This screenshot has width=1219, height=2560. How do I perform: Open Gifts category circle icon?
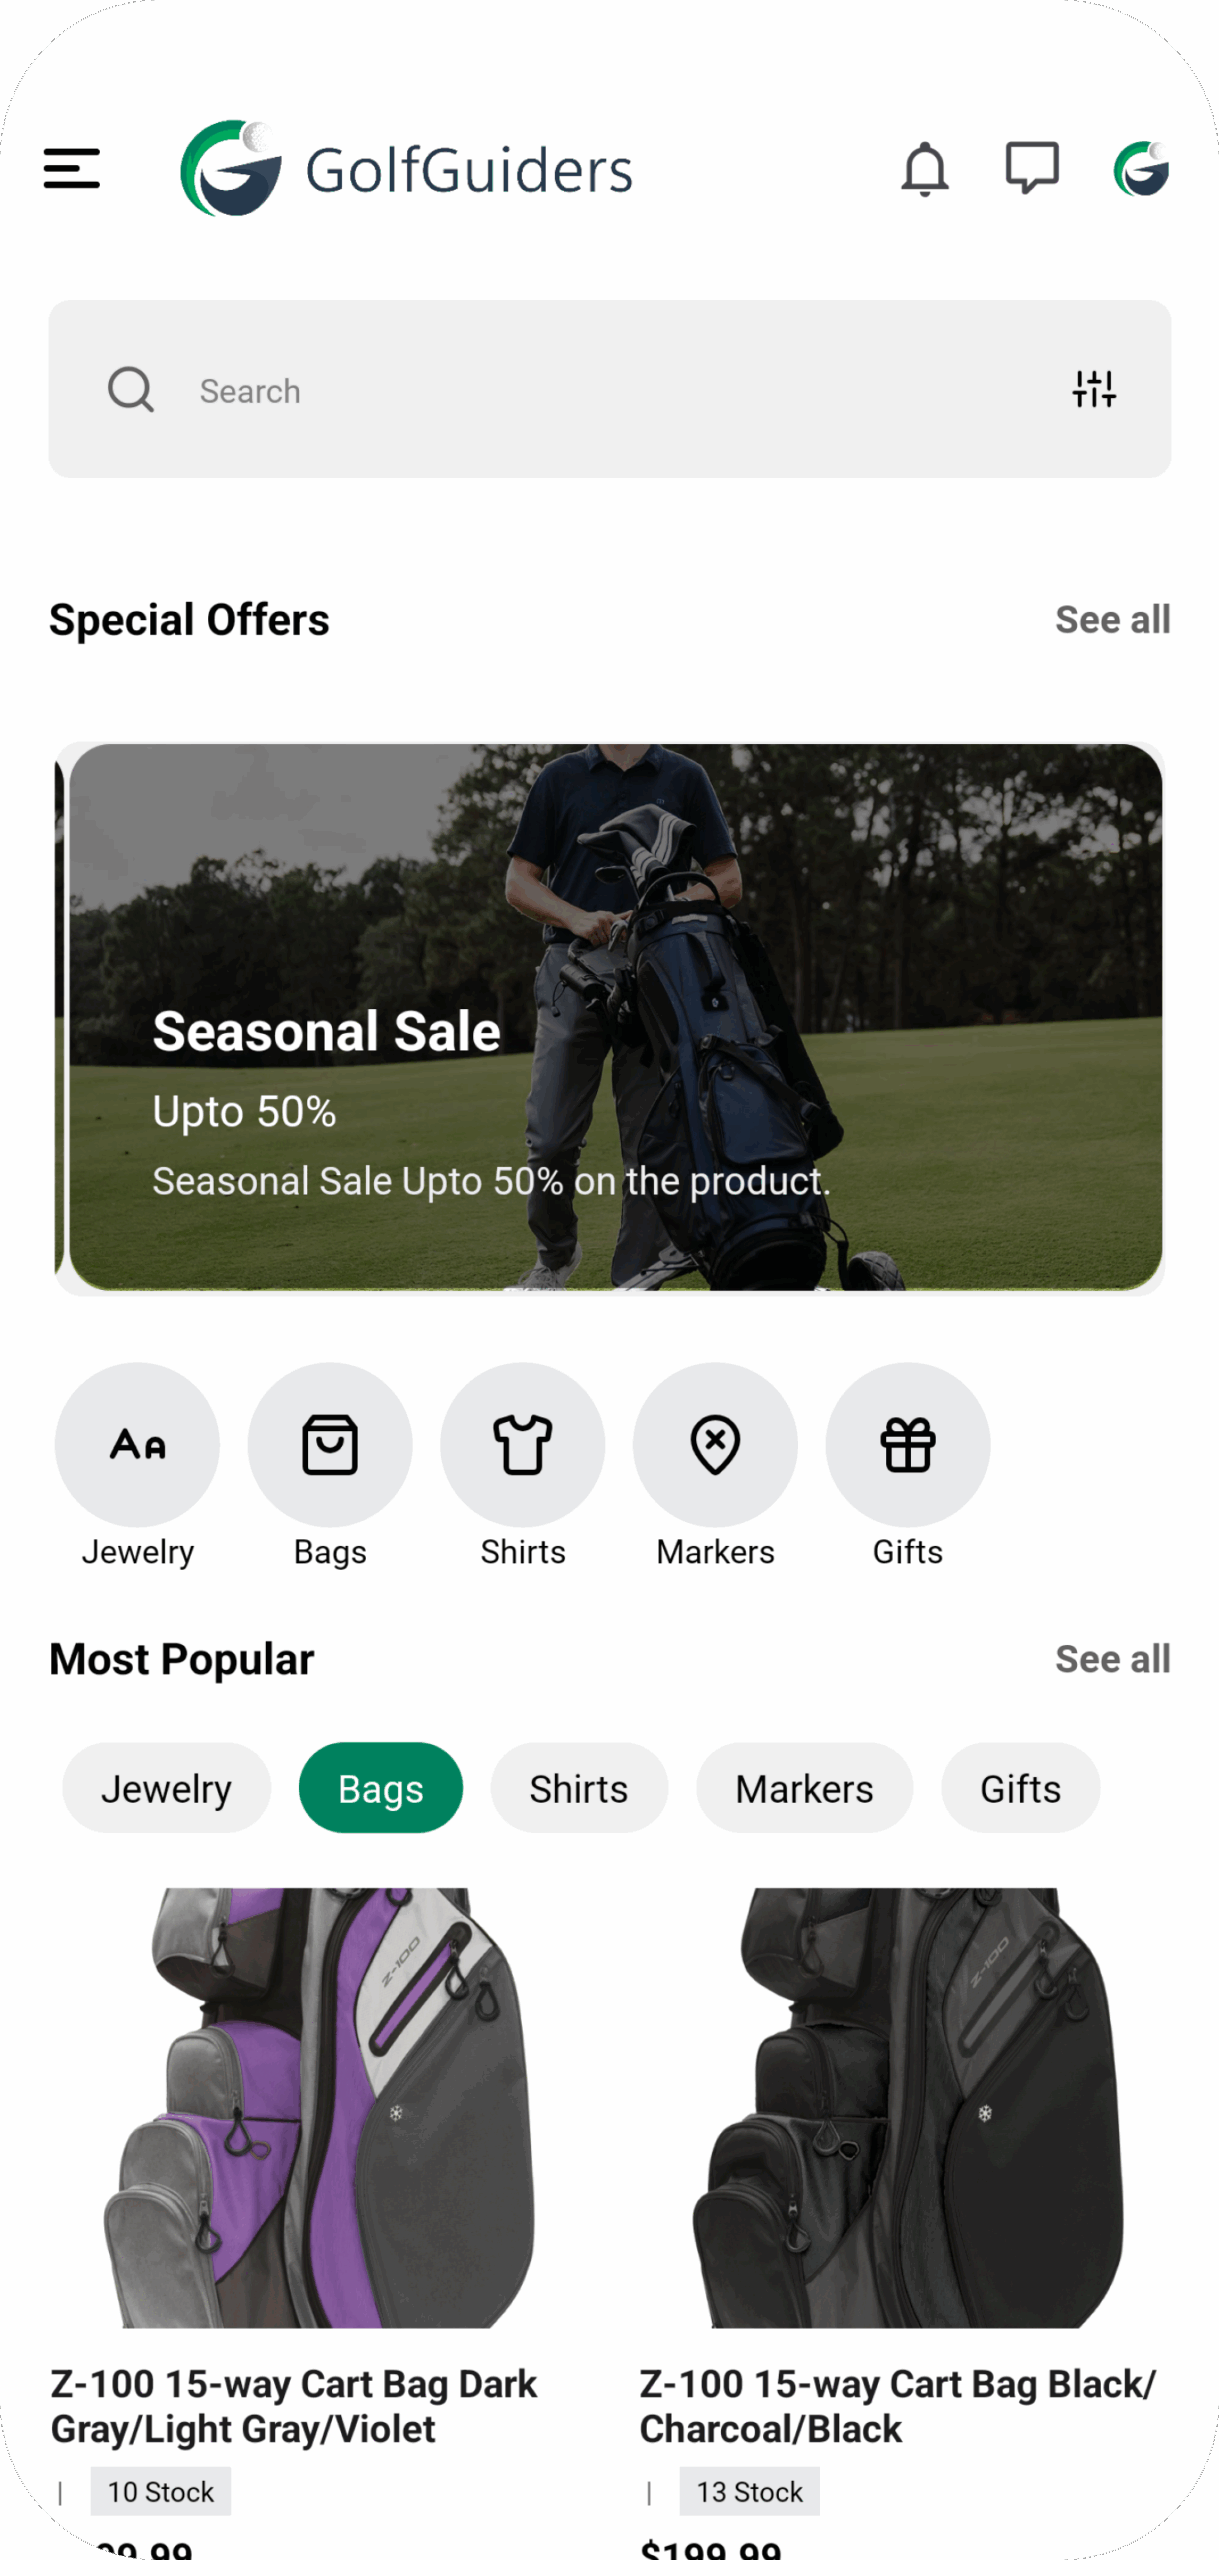point(908,1444)
